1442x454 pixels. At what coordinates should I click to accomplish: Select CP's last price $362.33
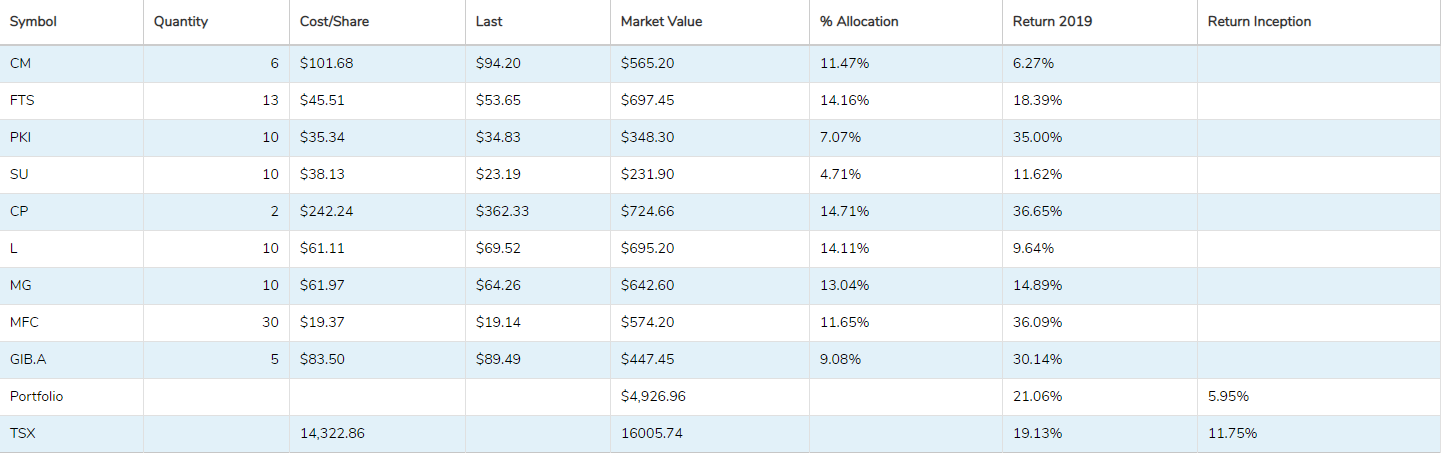pyautogui.click(x=502, y=211)
